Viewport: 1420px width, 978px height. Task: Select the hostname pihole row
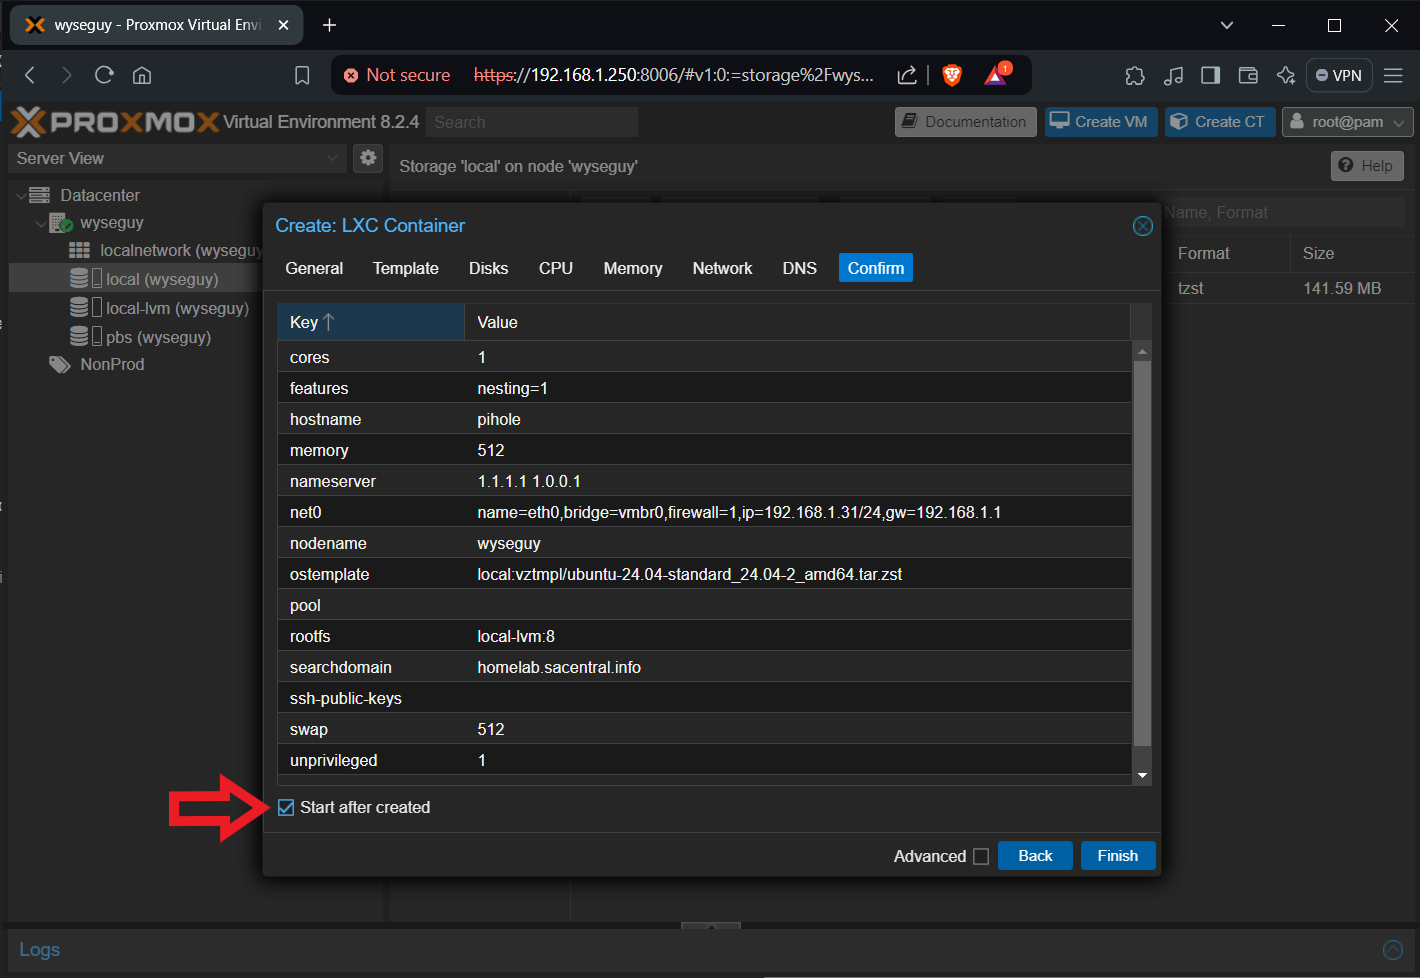[704, 419]
